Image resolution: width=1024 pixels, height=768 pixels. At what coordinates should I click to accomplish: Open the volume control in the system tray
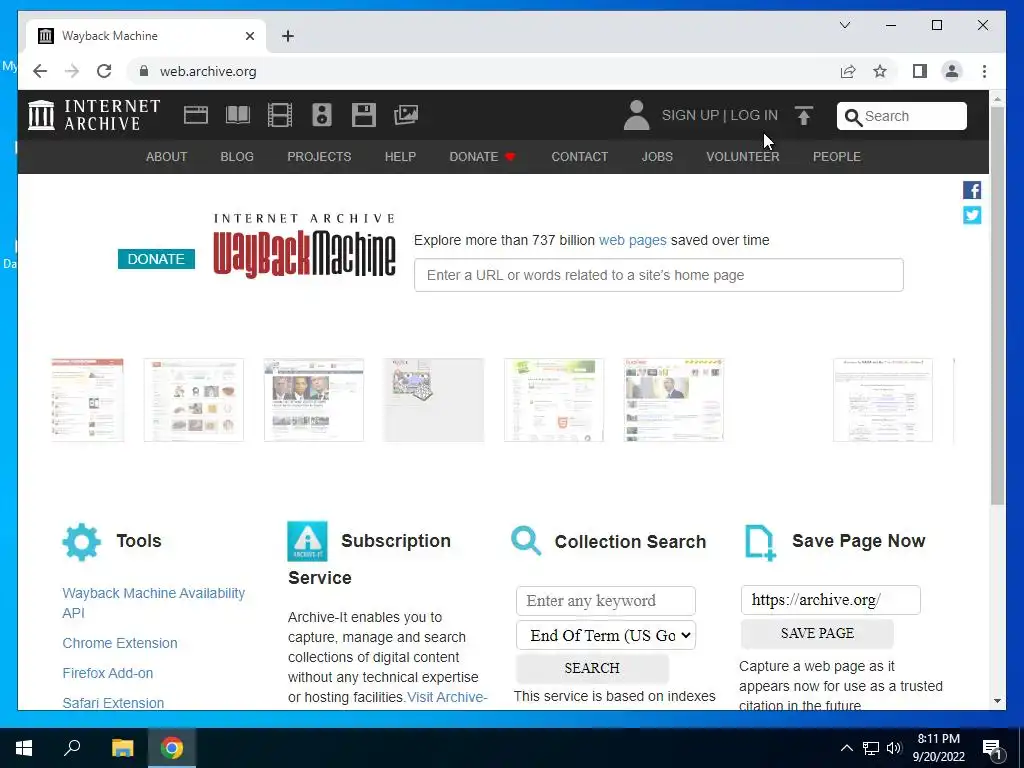coord(894,748)
